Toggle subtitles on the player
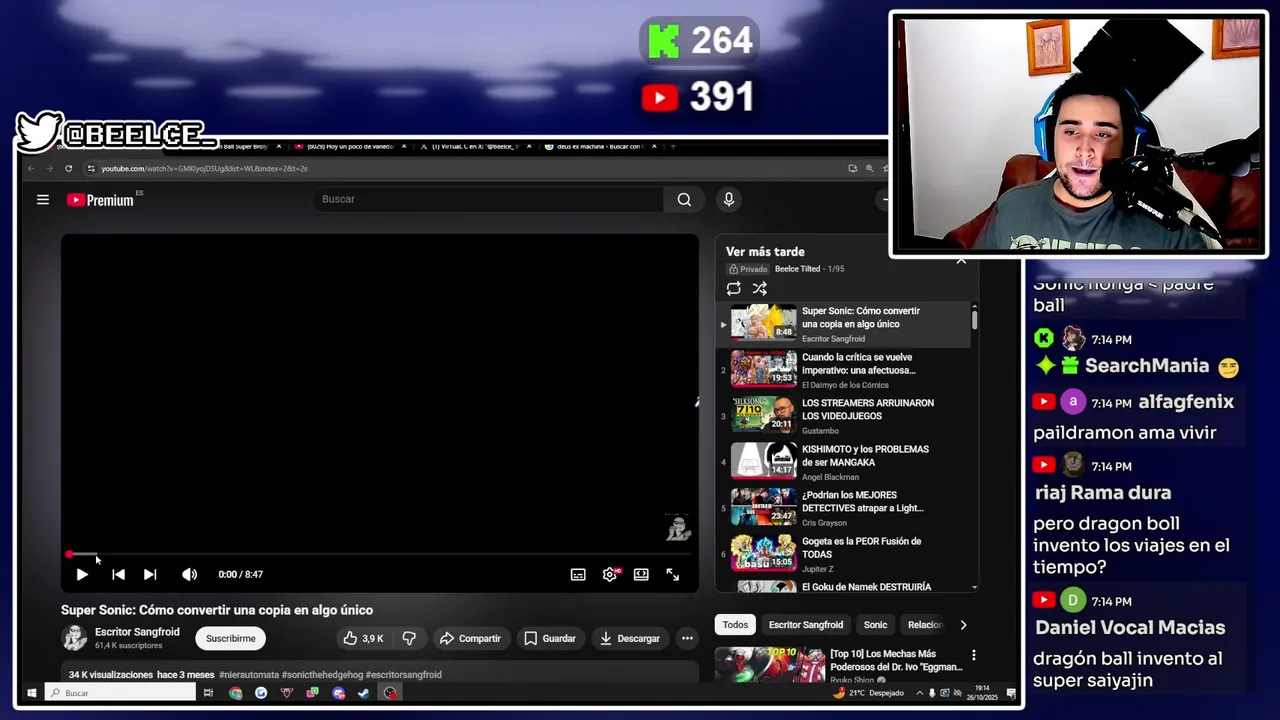The image size is (1280, 720). tap(578, 575)
